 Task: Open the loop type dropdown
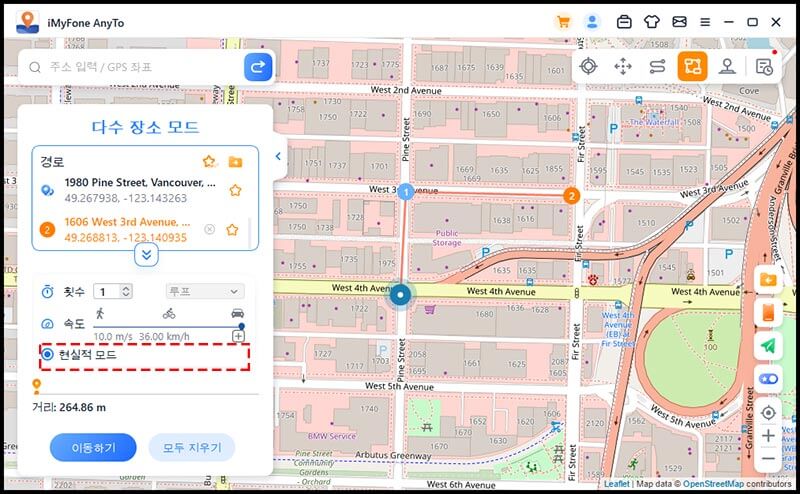(205, 291)
